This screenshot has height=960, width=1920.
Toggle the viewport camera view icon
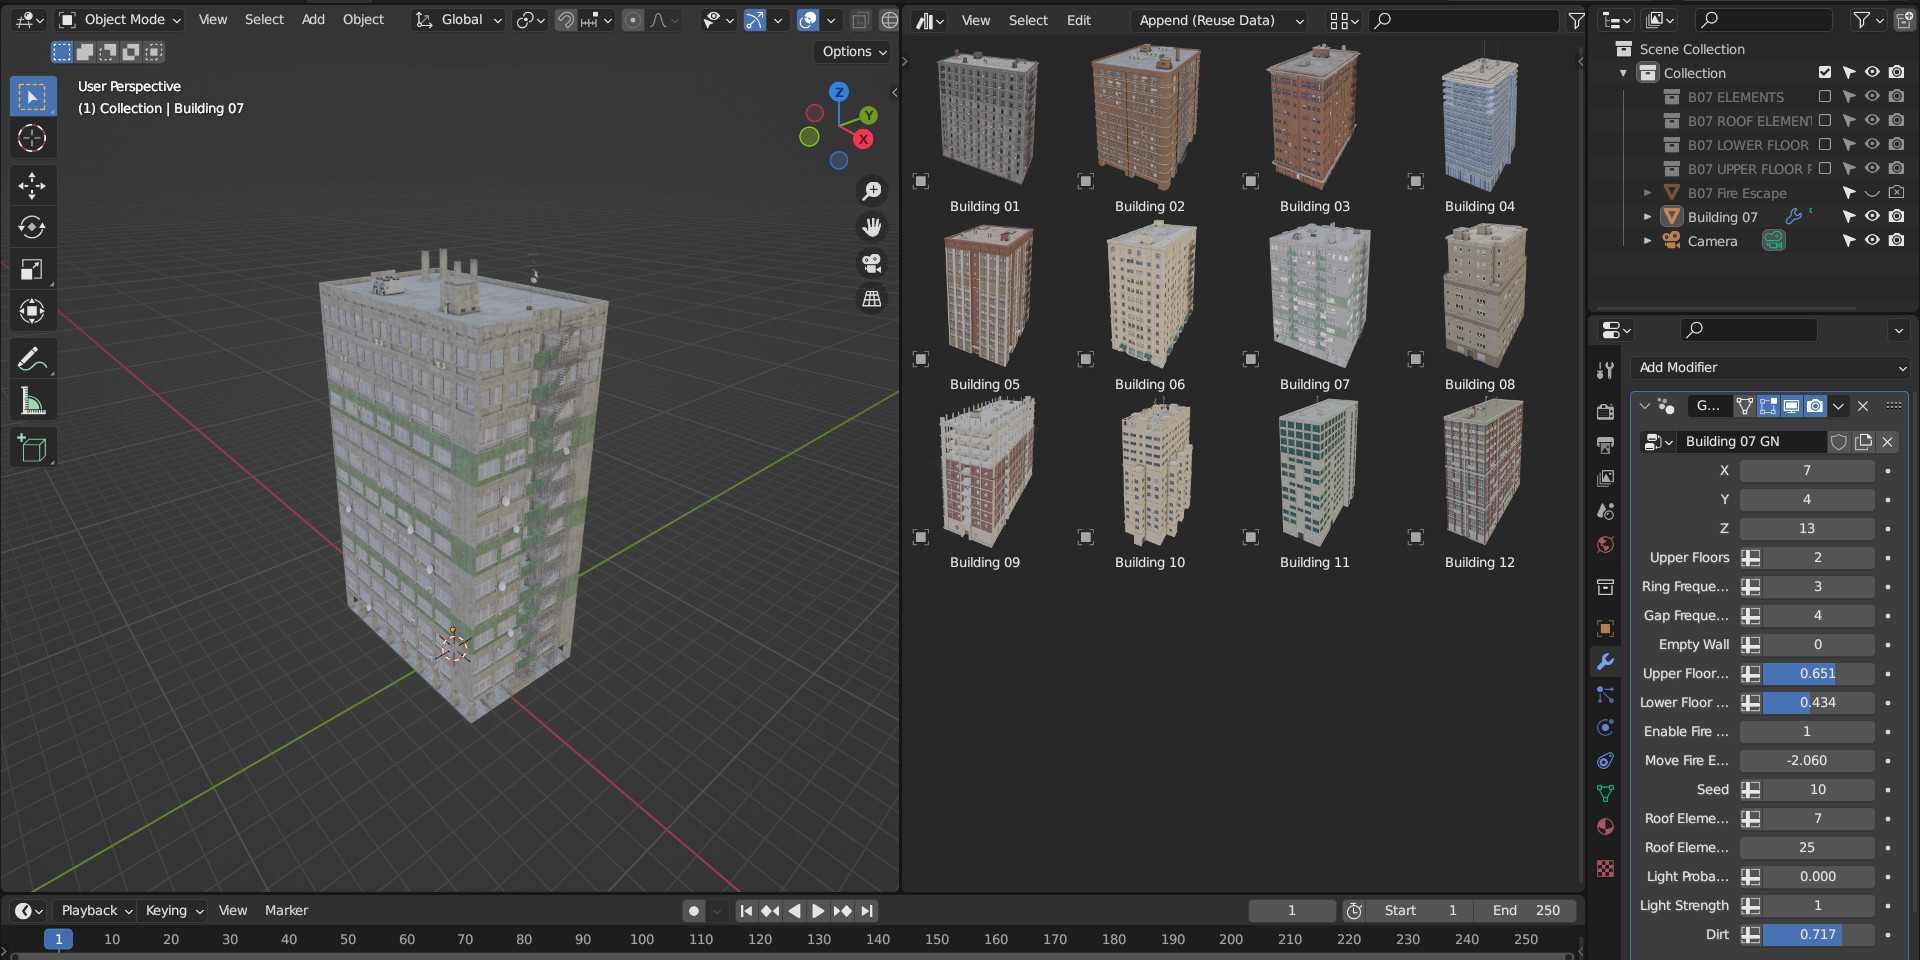pyautogui.click(x=871, y=263)
